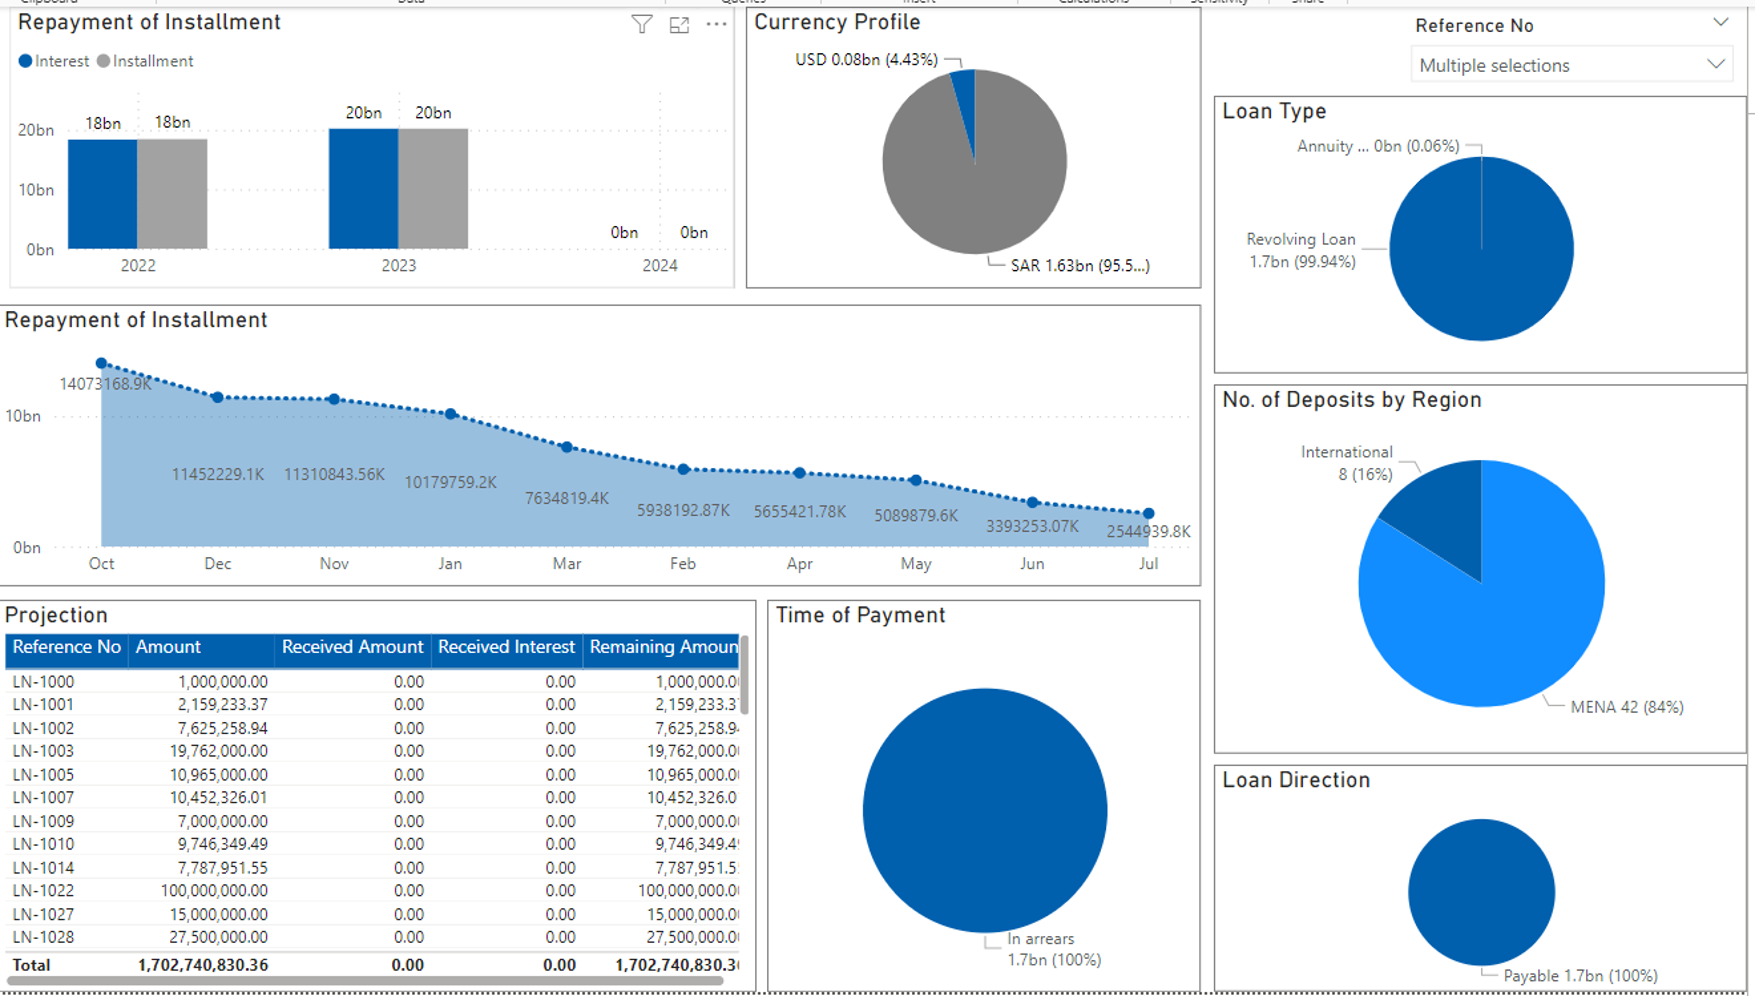The height and width of the screenshot is (996, 1755).
Task: Open focus mode for Repayment of Installment
Action: pyautogui.click(x=679, y=25)
